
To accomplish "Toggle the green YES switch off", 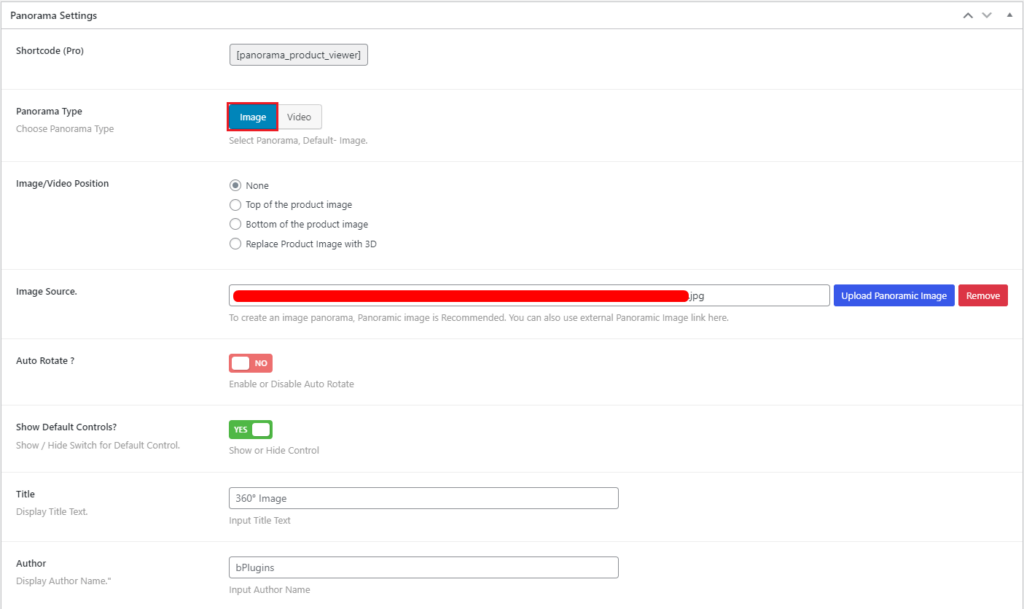I will [x=250, y=429].
